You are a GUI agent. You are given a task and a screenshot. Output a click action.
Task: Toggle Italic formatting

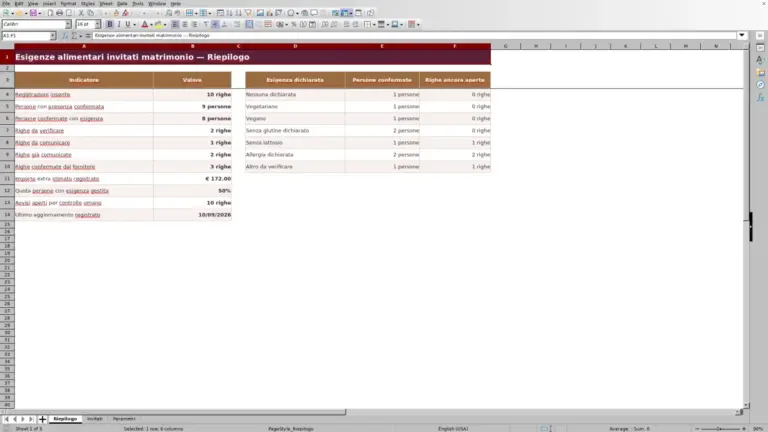tap(119, 24)
